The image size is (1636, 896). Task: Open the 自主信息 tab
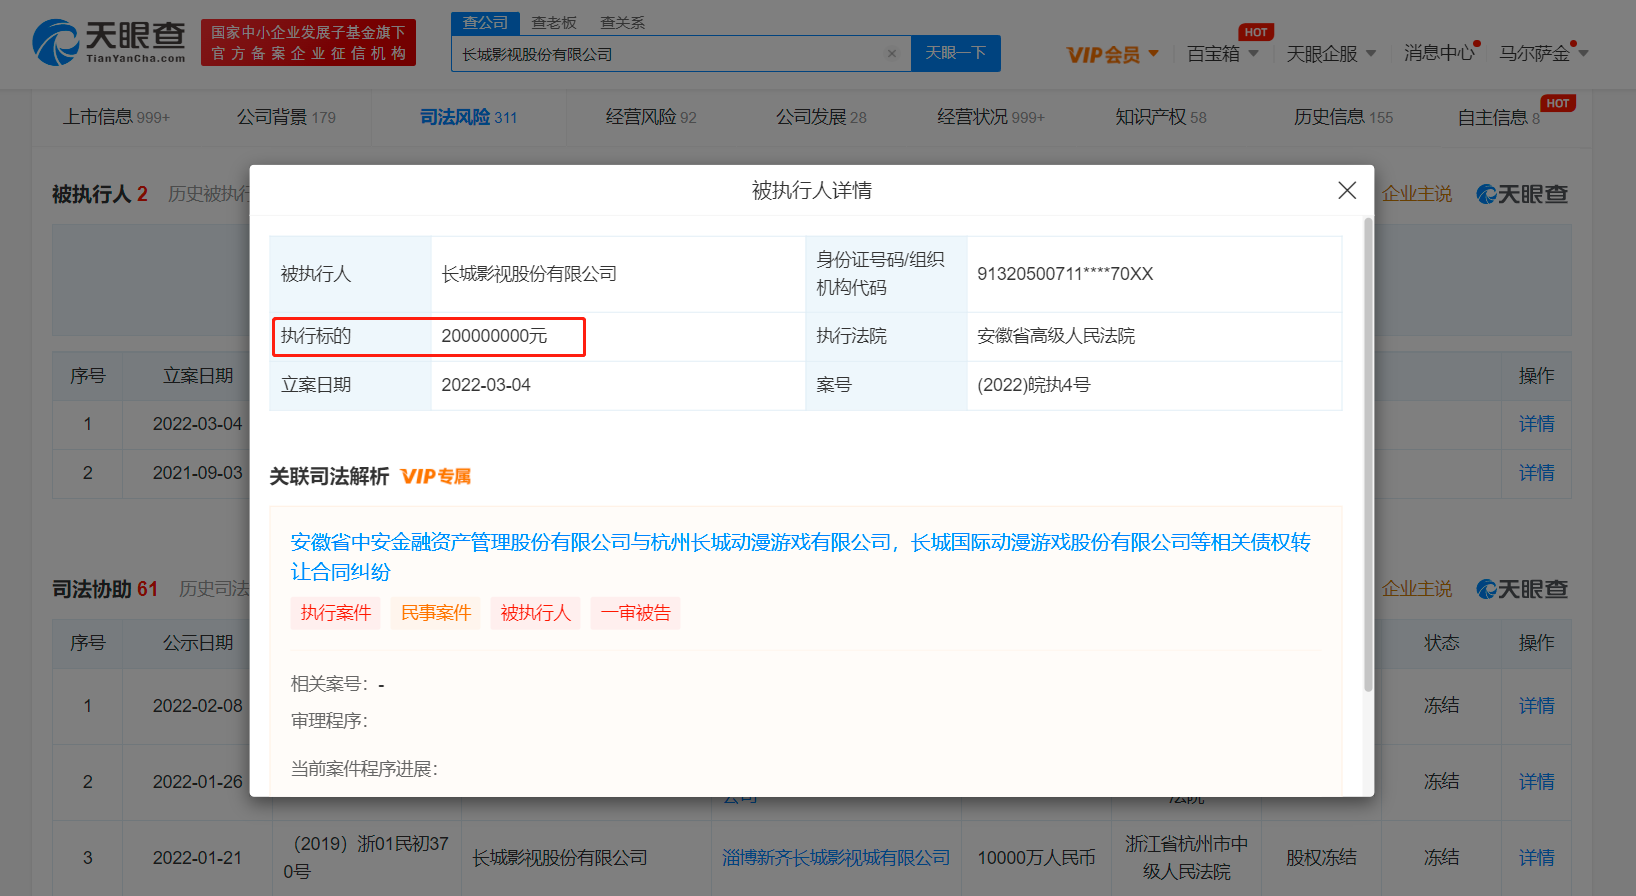1499,117
